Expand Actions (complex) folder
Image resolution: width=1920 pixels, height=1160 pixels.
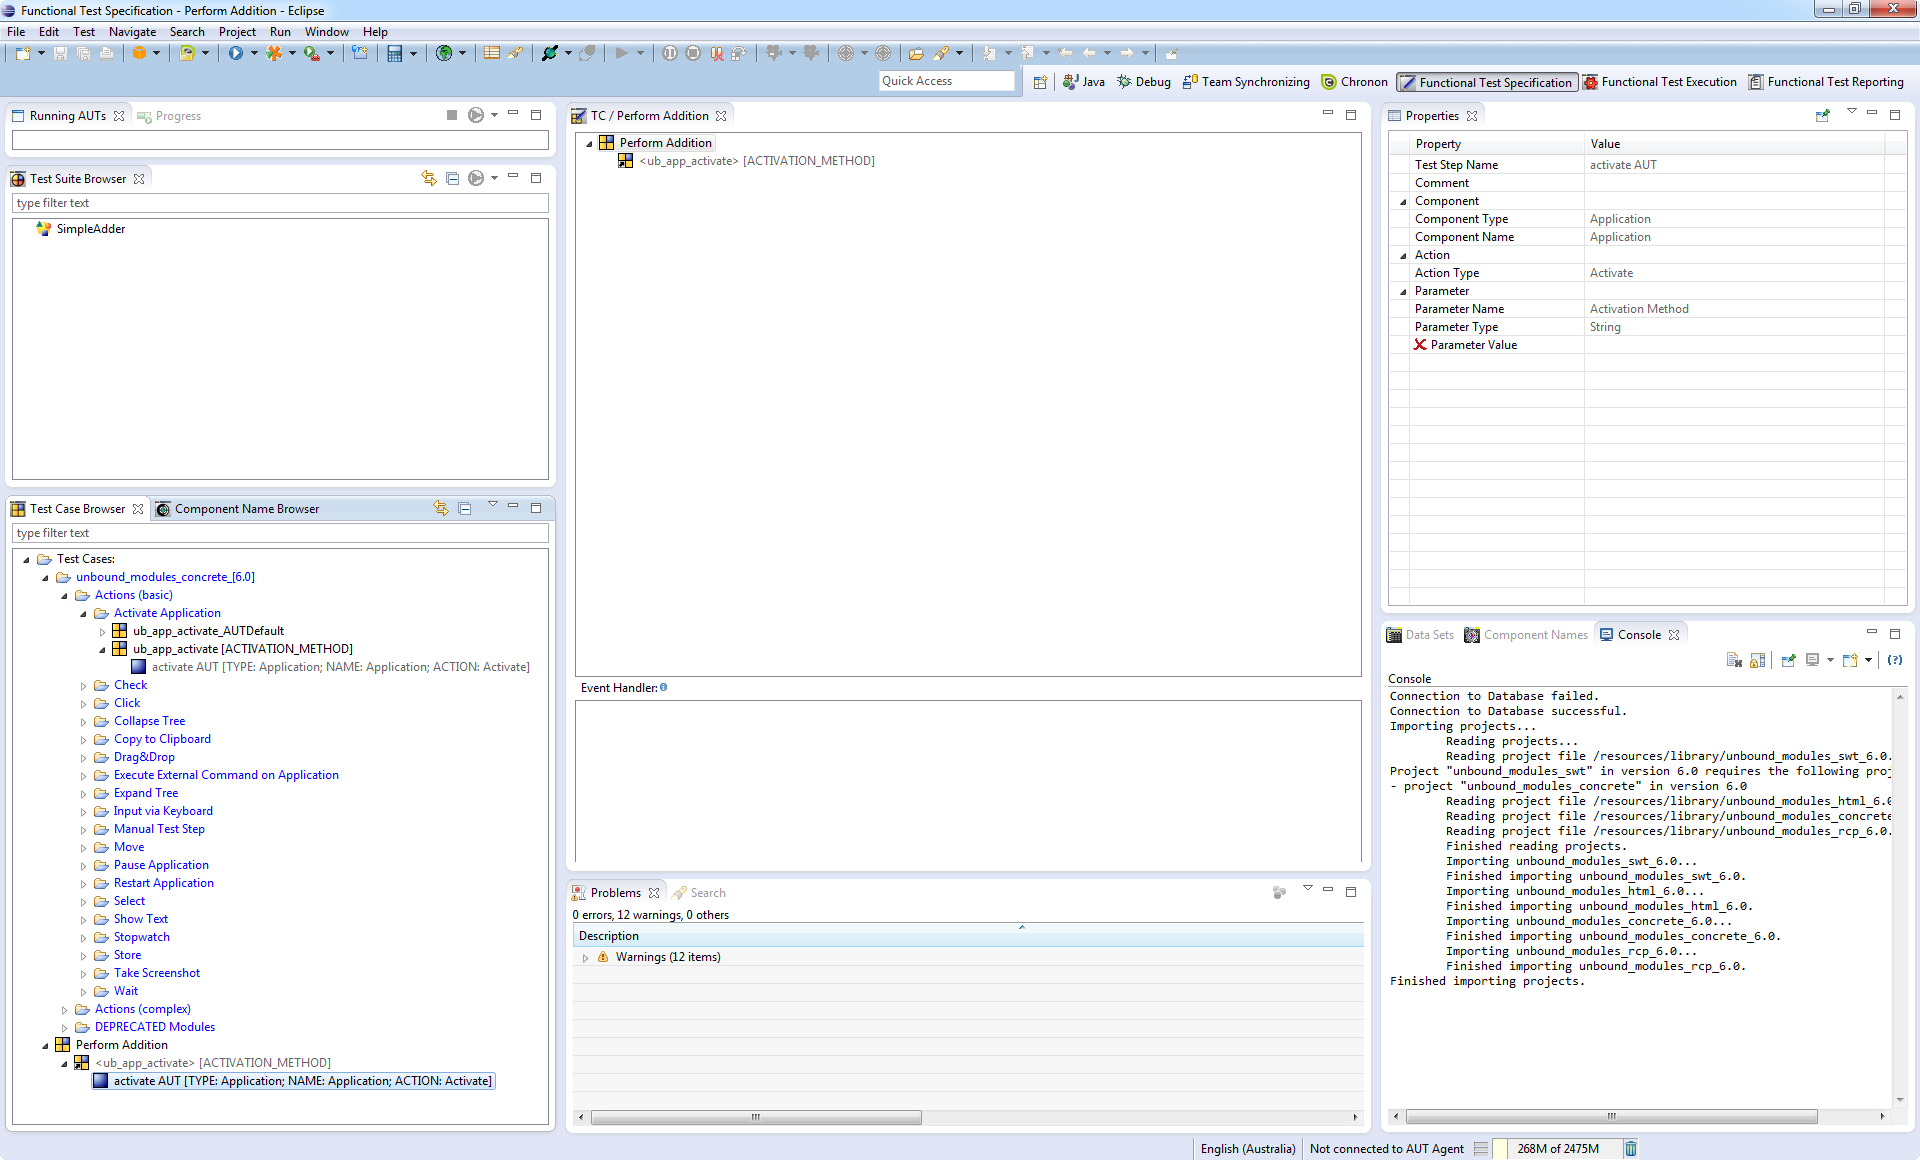[x=64, y=1010]
